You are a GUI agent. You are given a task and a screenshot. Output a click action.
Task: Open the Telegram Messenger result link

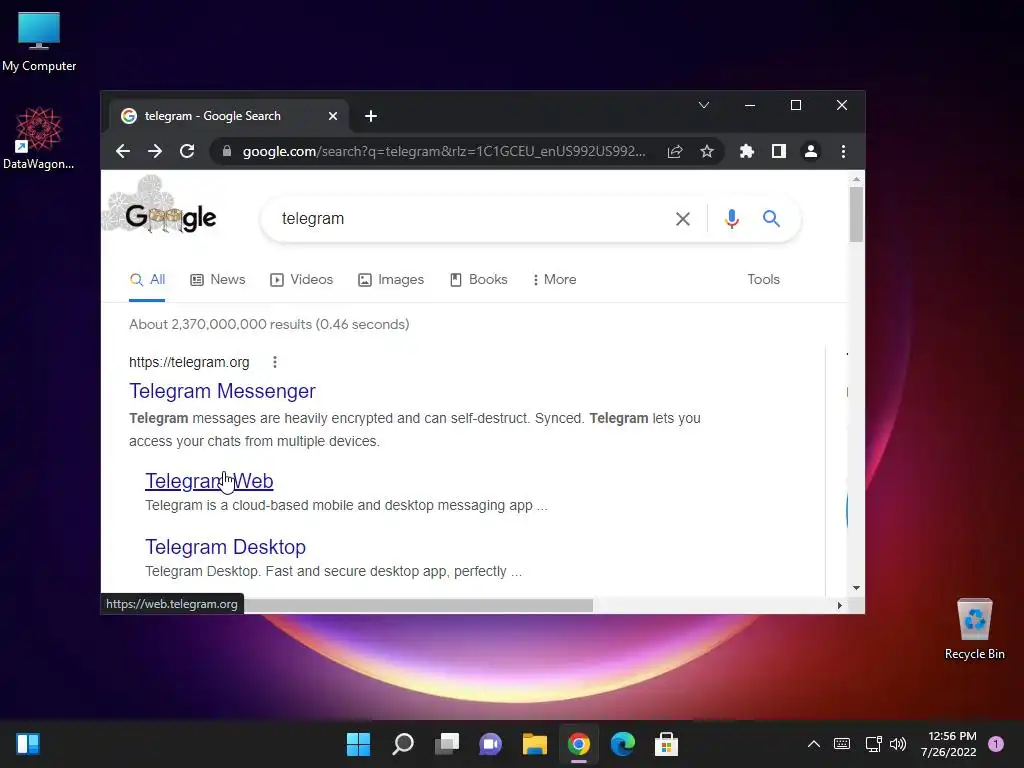coord(222,391)
